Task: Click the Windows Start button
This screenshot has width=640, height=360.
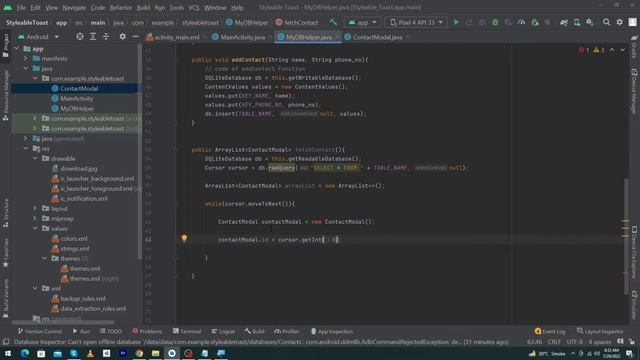Action: tap(8, 353)
